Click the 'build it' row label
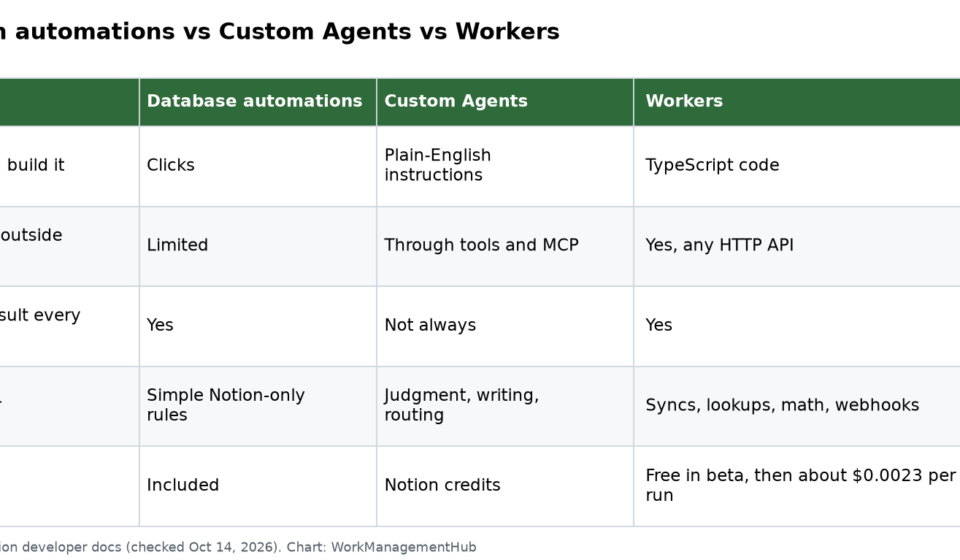The height and width of the screenshot is (560, 960). [35, 165]
